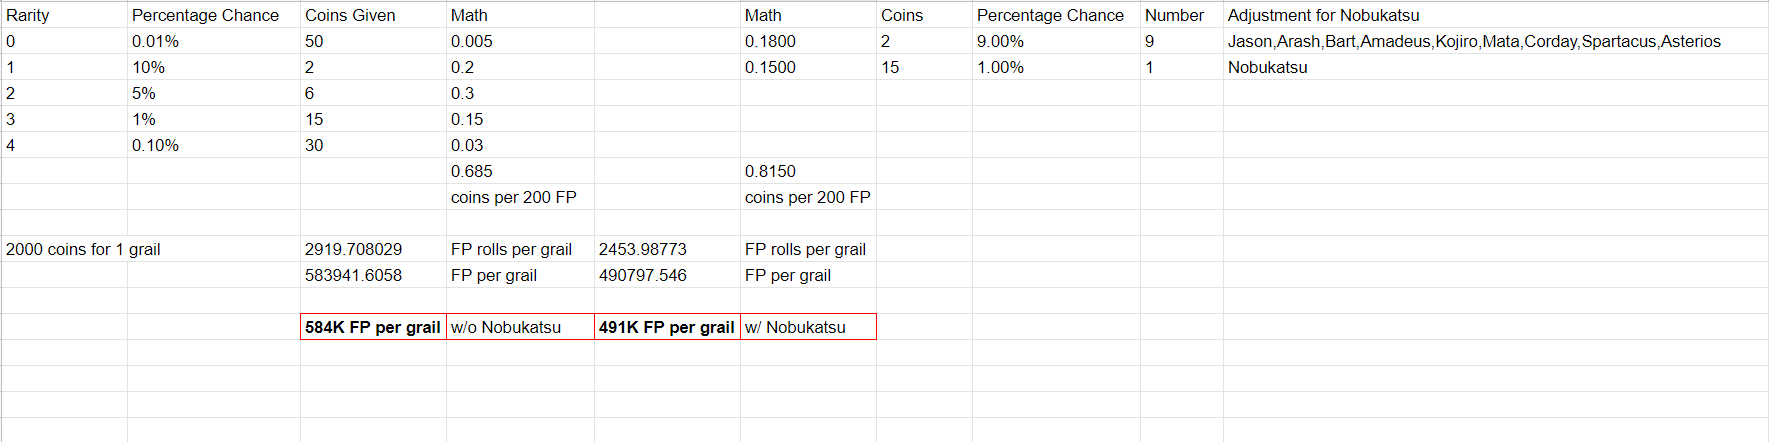Viewport: 1769px width, 442px height.
Task: Click the cell with value 490797.546
Action: coord(667,275)
